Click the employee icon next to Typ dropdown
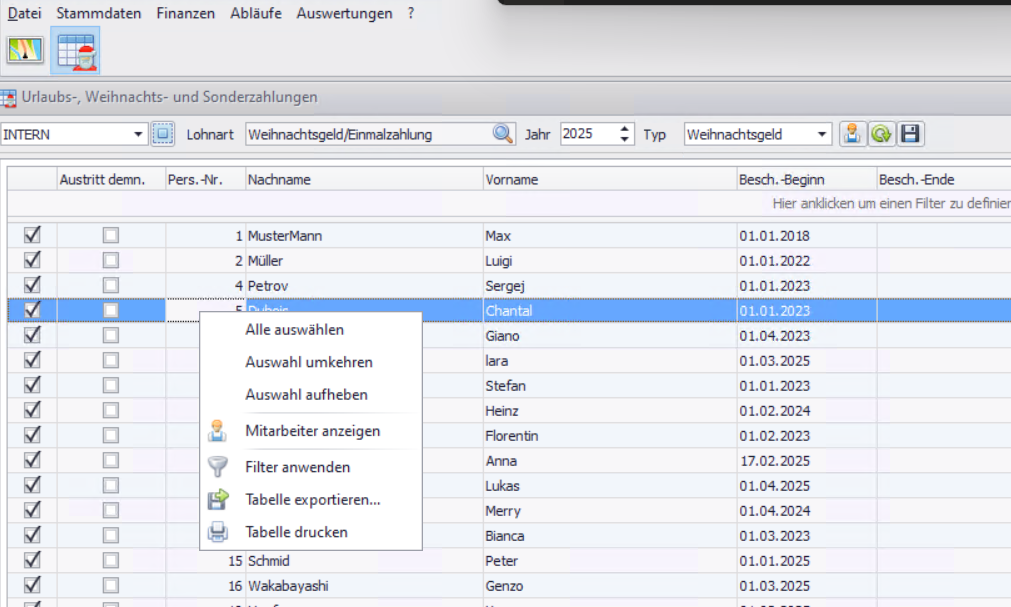This screenshot has width=1011, height=607. tap(852, 134)
